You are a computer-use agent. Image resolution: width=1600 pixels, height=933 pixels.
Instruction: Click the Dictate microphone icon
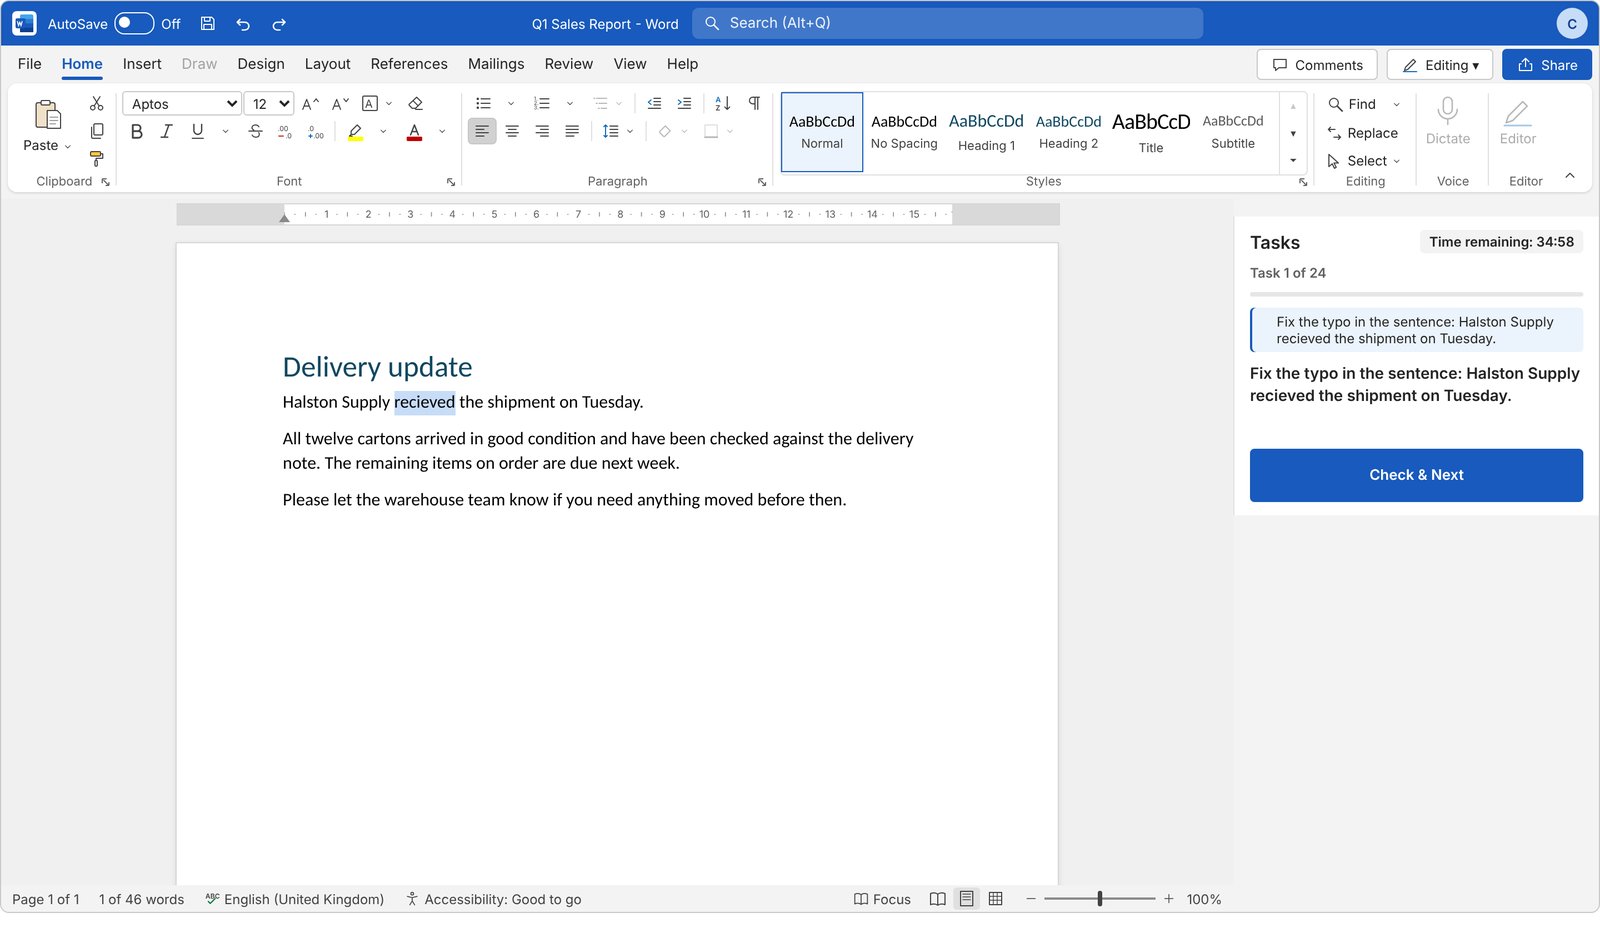click(x=1448, y=111)
